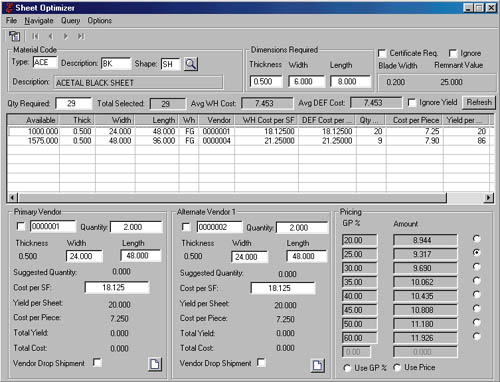Go to previous record toolbar arrow
The image size is (500, 382).
[51, 36]
